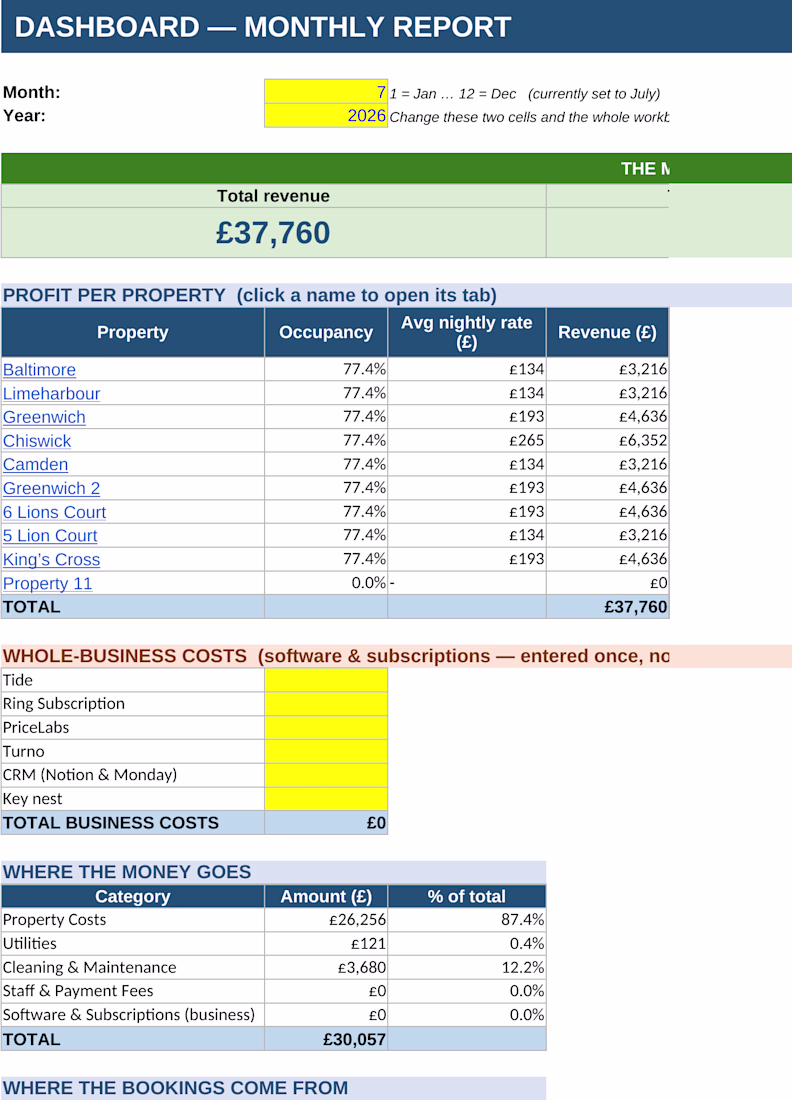
Task: Click the £121 Utilities amount
Action: (x=325, y=944)
